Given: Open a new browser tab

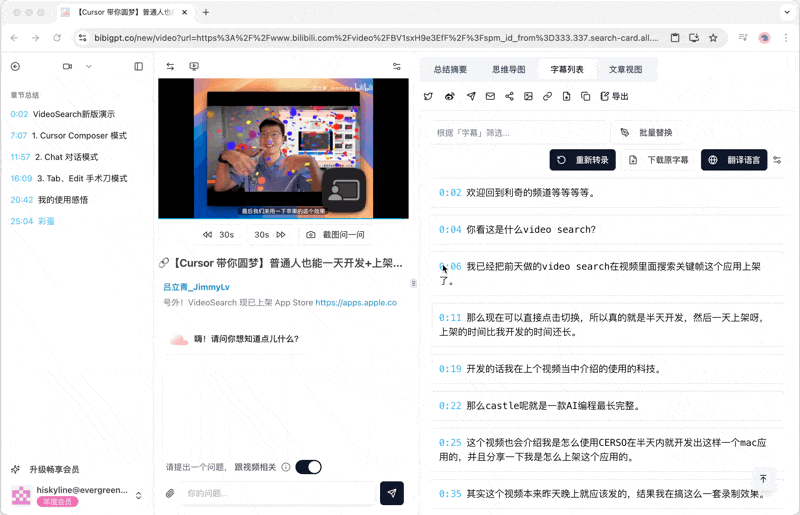Looking at the screenshot, I should click(206, 12).
